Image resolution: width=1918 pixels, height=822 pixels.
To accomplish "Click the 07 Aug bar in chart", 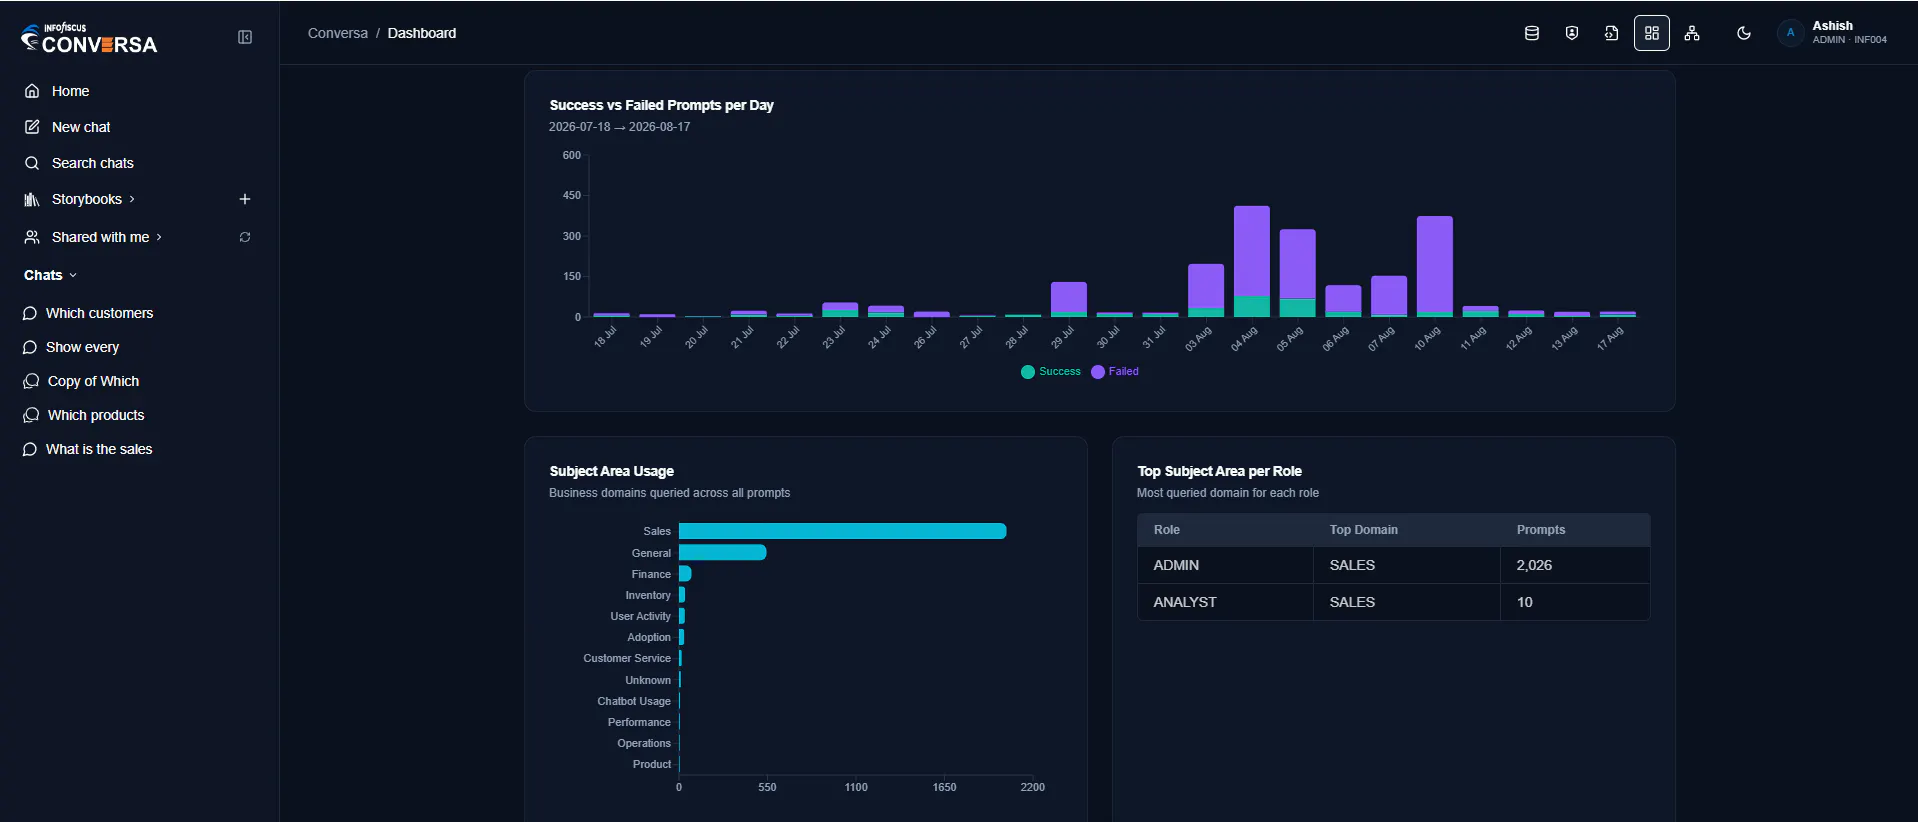I will point(1389,296).
